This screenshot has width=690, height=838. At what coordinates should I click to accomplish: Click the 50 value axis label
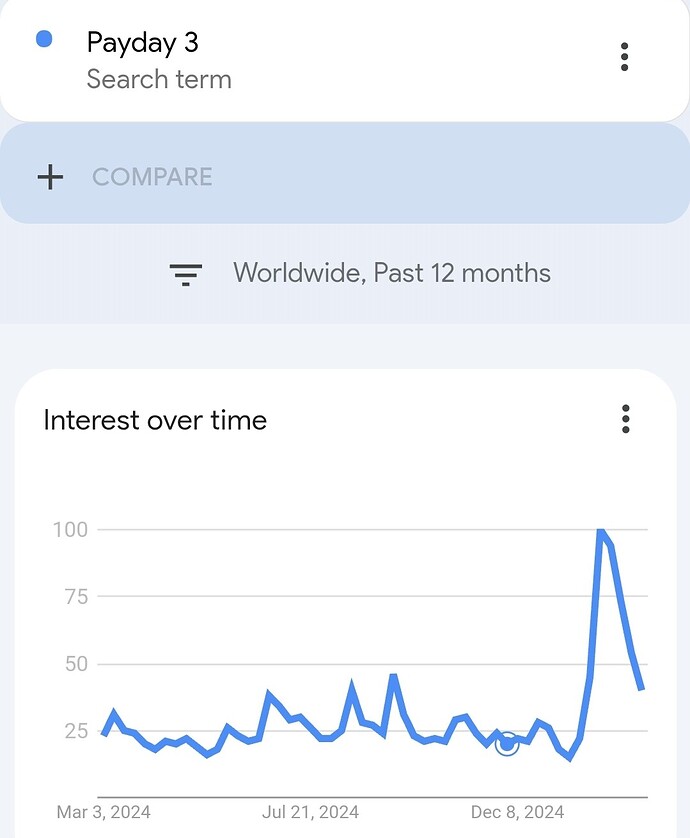pyautogui.click(x=76, y=664)
